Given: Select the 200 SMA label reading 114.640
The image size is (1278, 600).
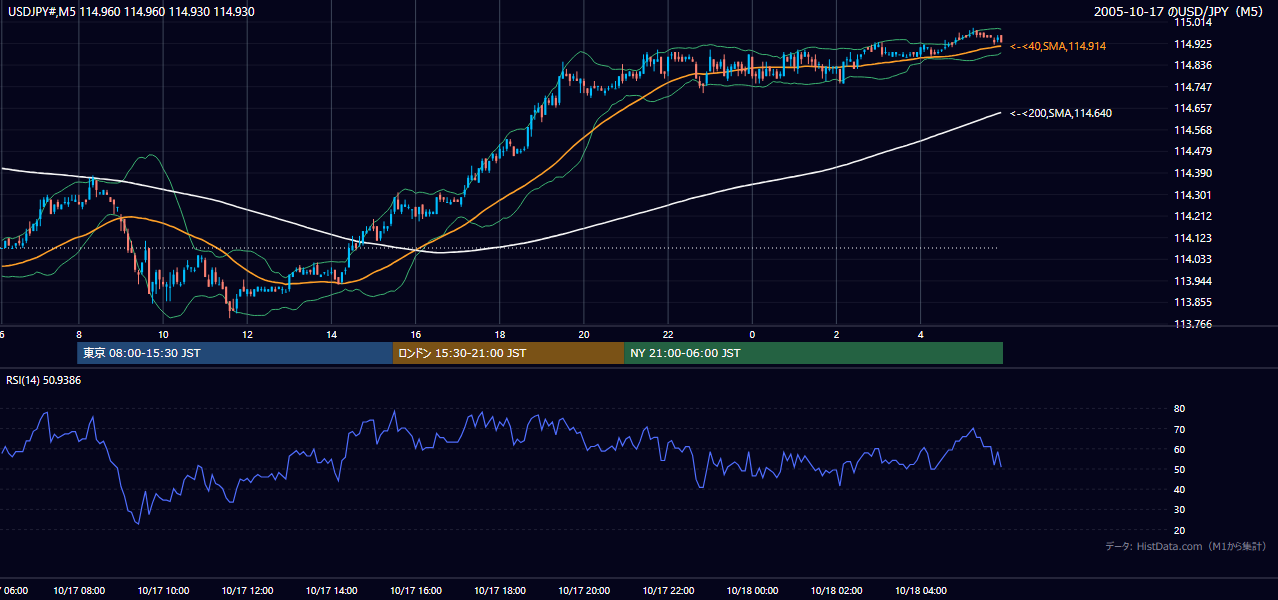Looking at the screenshot, I should coord(1061,113).
